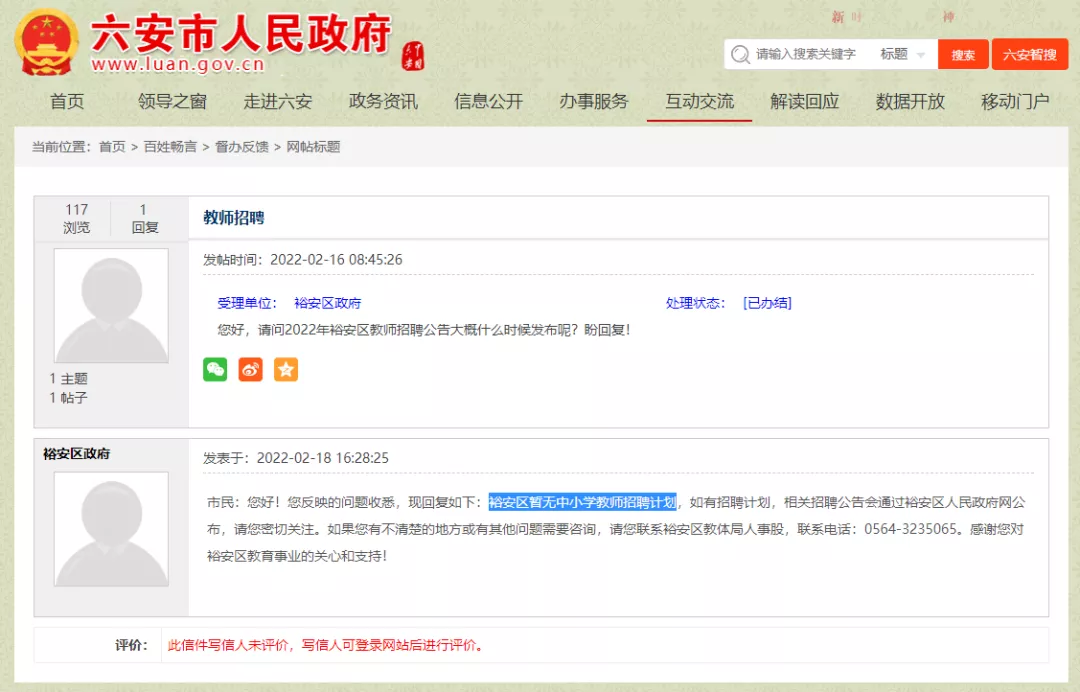
Task: Click the WeChat share icon
Action: pyautogui.click(x=215, y=369)
